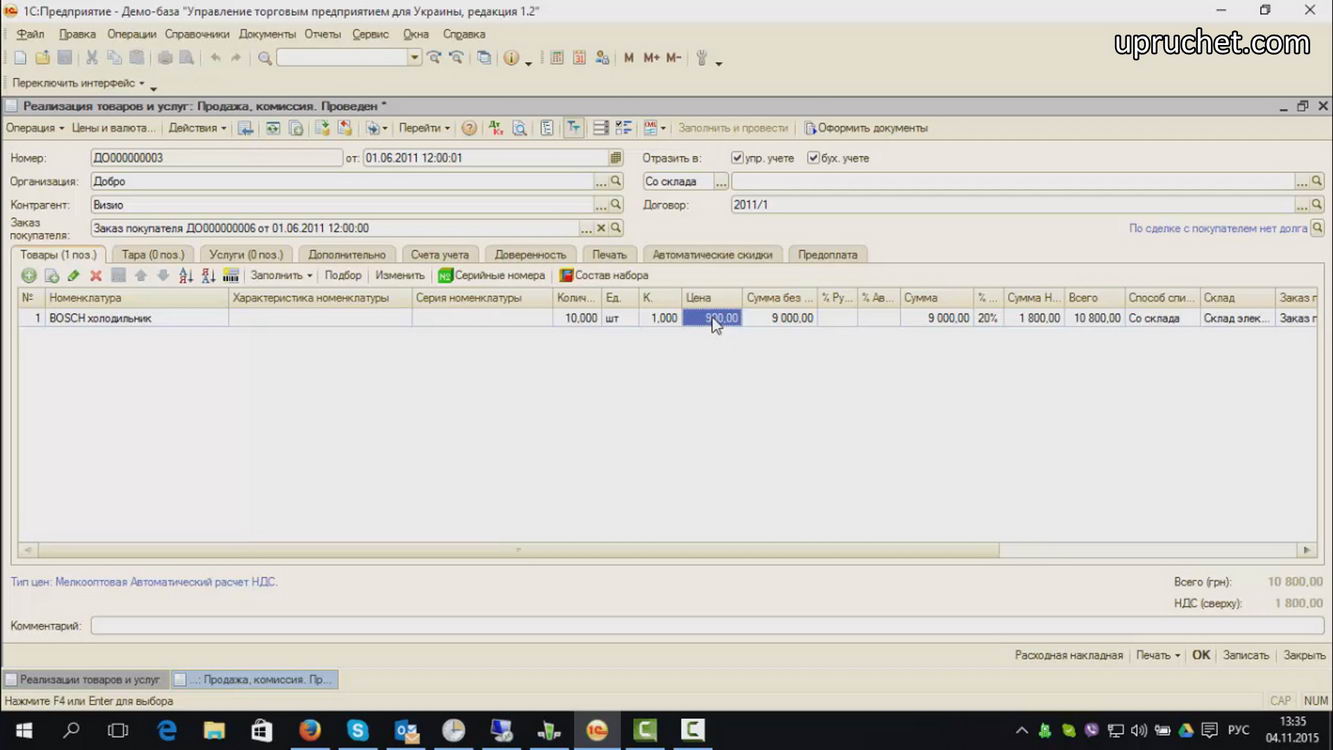Open the calendar icon in main toolbar
Image resolution: width=1333 pixels, height=750 pixels.
[579, 58]
